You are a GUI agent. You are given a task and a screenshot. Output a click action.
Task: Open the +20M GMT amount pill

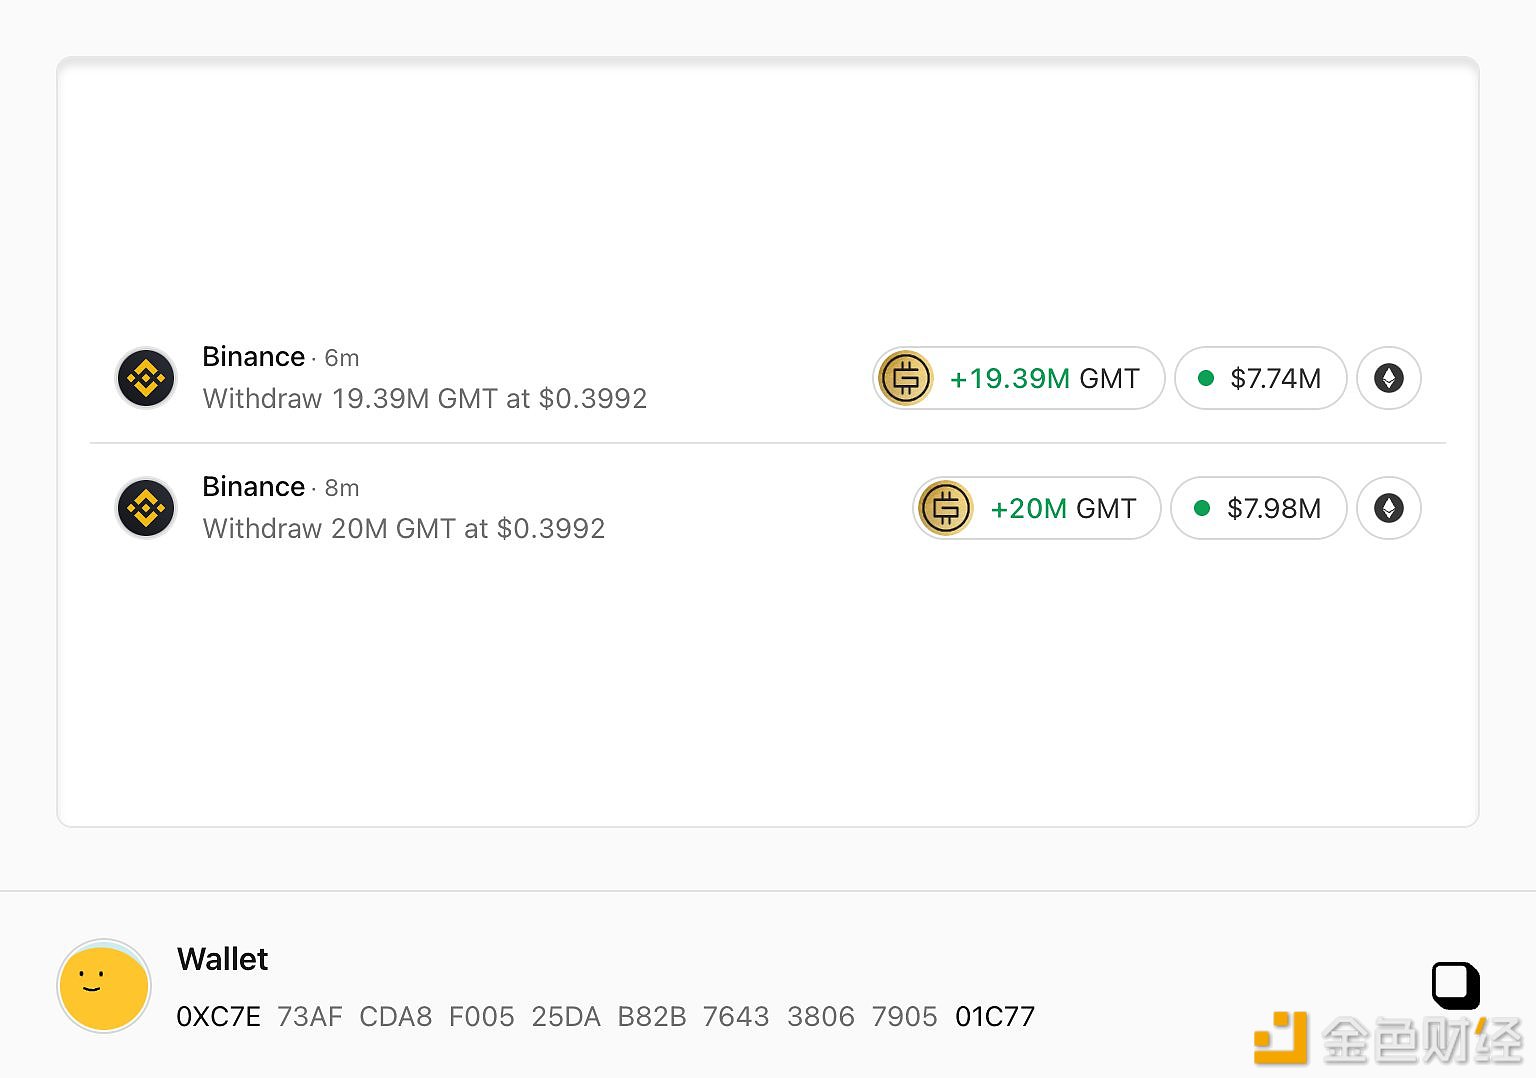click(x=1062, y=508)
